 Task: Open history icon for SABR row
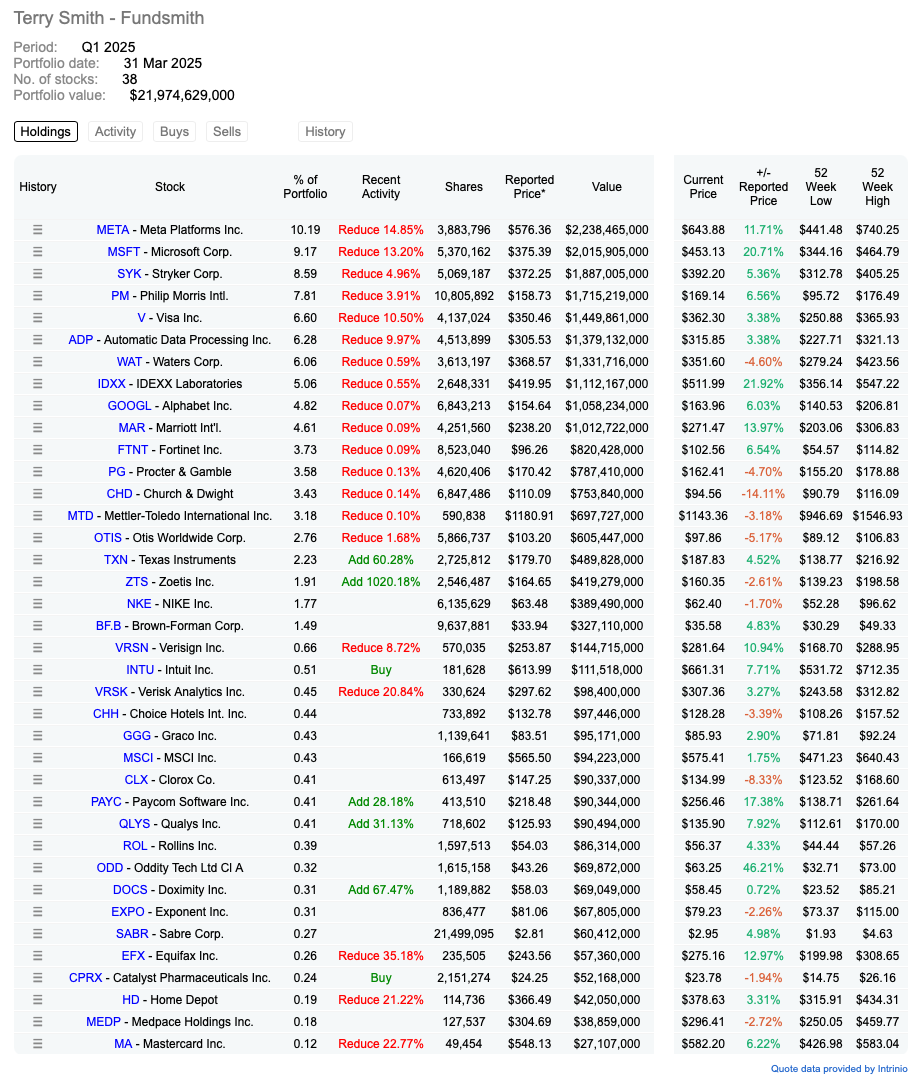(37, 934)
